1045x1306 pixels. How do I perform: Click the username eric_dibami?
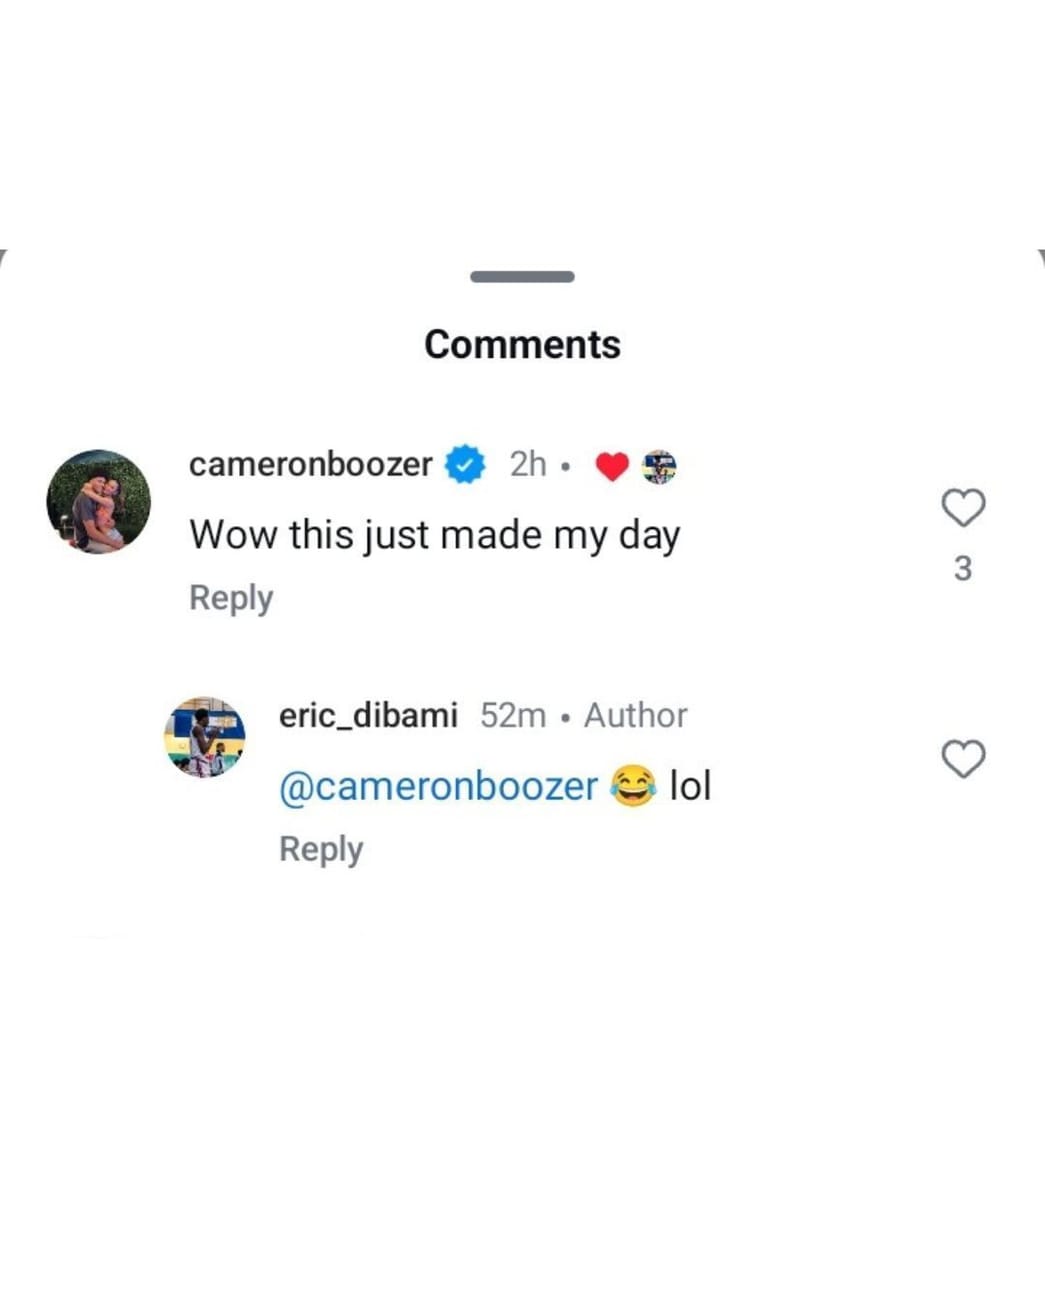point(368,714)
